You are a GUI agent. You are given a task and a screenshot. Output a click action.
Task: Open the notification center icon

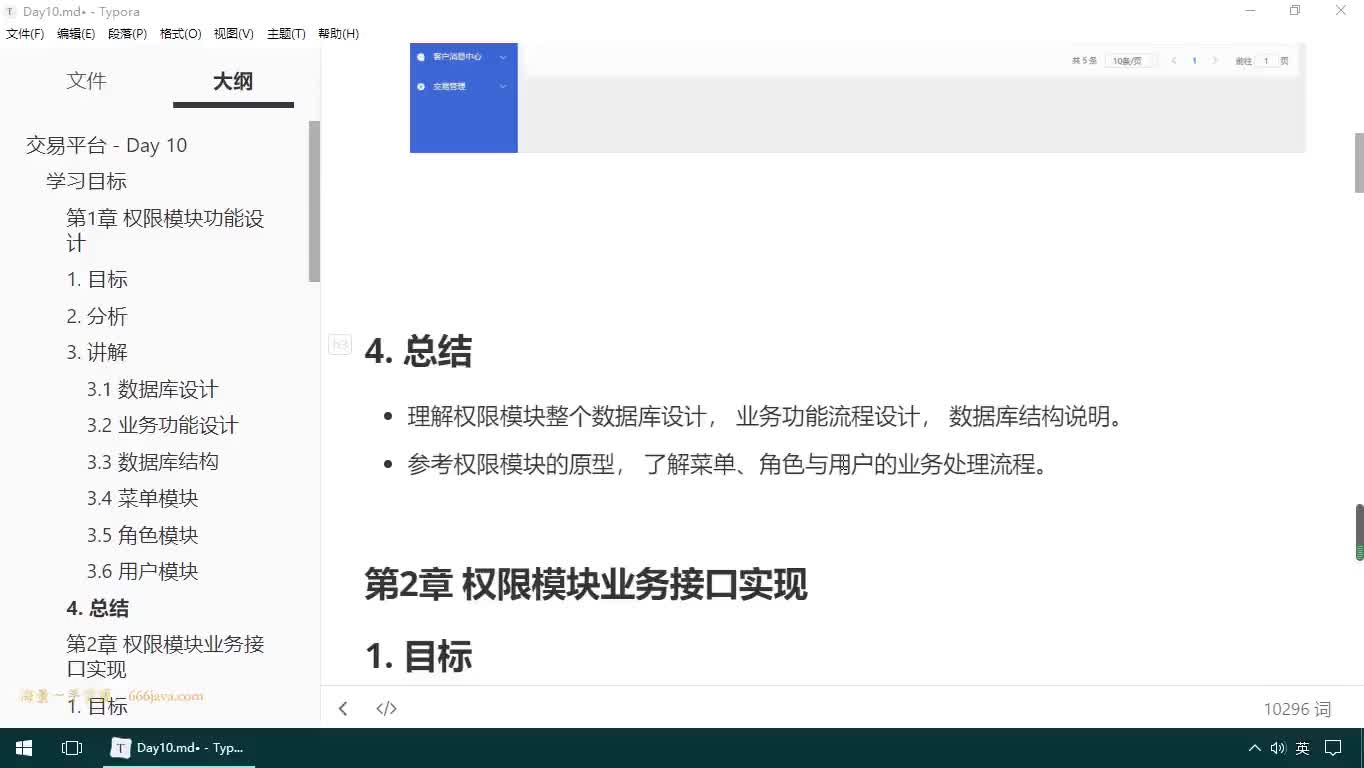(1333, 748)
